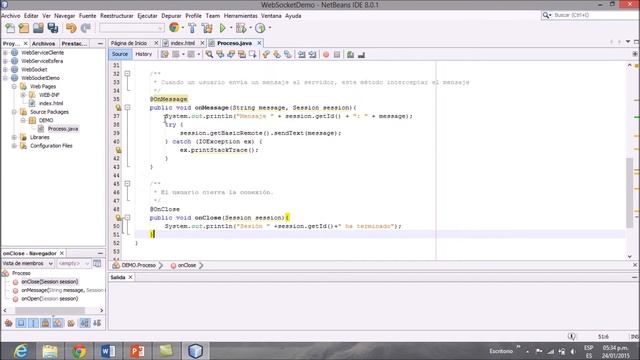Open the Herramientas menu
The width and height of the screenshot is (640, 360).
[x=240, y=16]
